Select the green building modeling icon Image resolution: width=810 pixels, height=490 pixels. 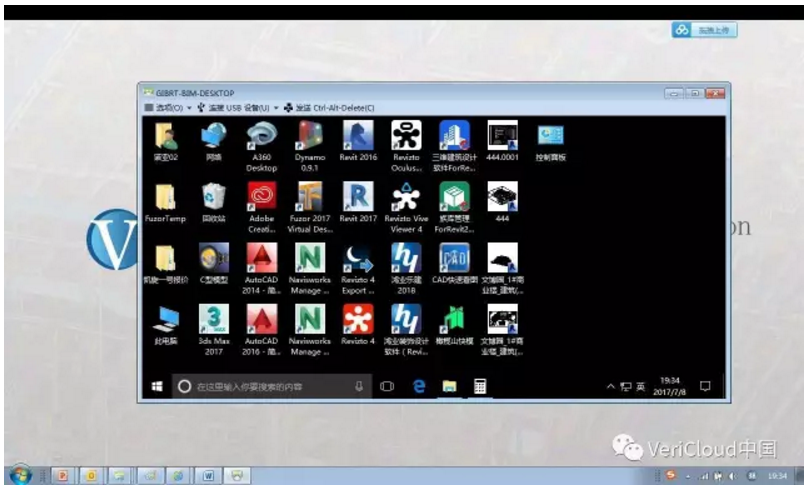point(455,325)
